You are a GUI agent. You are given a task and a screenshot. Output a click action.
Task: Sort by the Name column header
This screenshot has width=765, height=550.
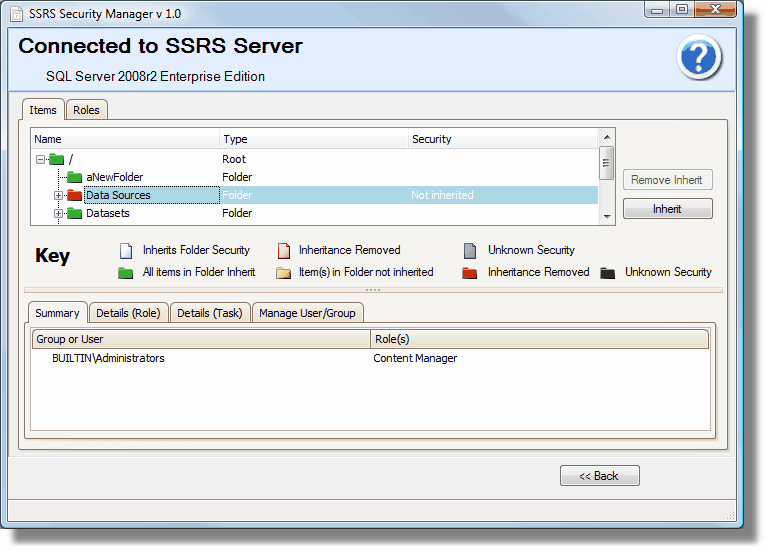[x=125, y=139]
